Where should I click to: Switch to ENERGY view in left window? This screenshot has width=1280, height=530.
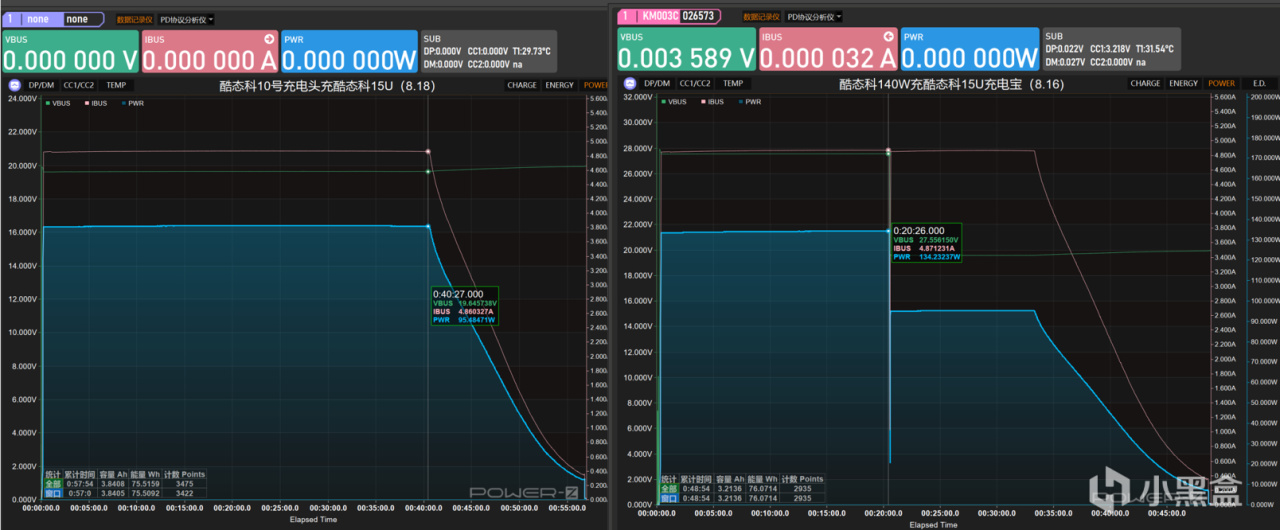[x=559, y=85]
